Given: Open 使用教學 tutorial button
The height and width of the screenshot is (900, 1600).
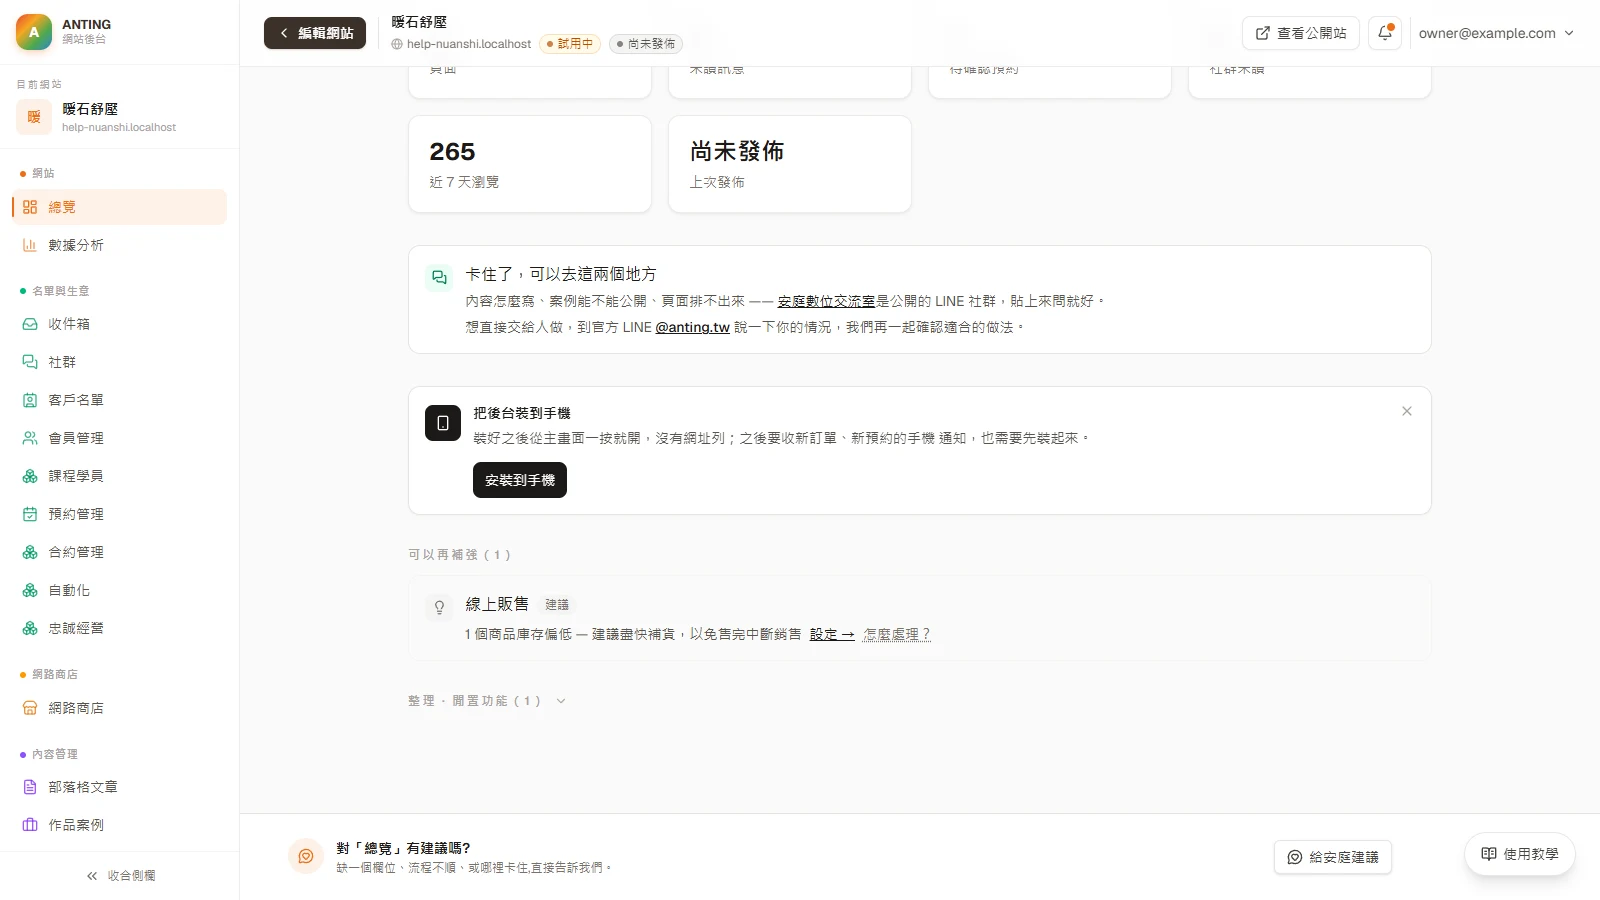Looking at the screenshot, I should point(1520,854).
